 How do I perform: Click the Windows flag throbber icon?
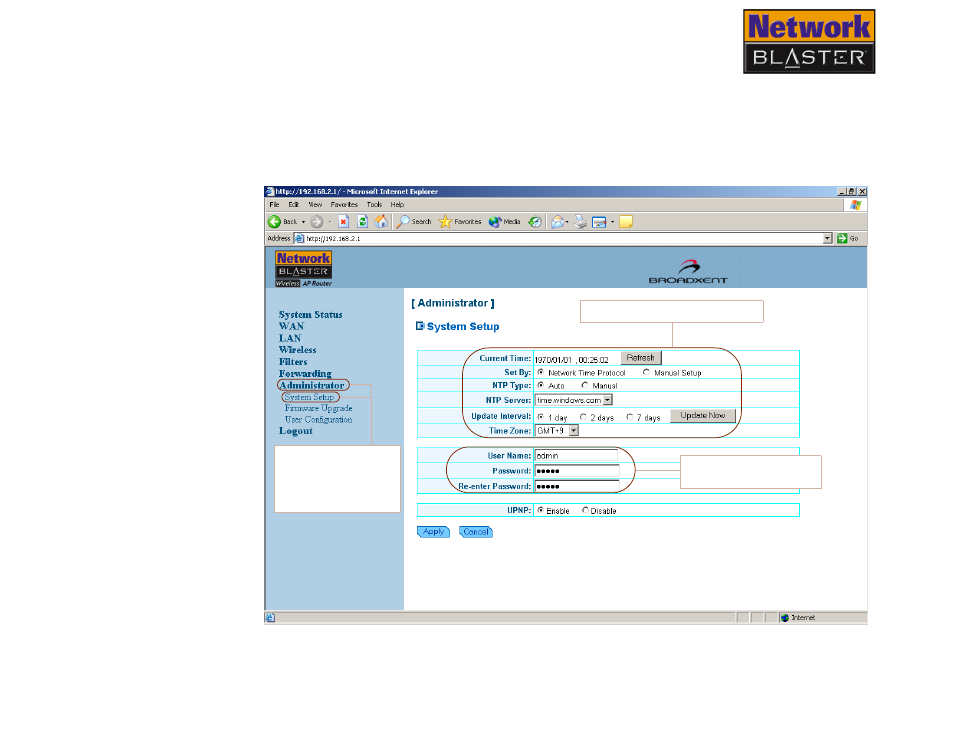[x=856, y=205]
